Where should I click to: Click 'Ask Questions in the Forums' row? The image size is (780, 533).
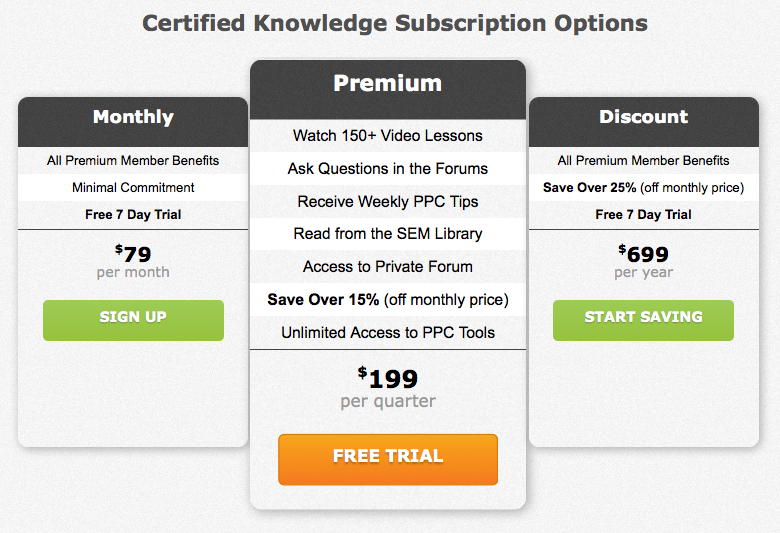coord(388,169)
